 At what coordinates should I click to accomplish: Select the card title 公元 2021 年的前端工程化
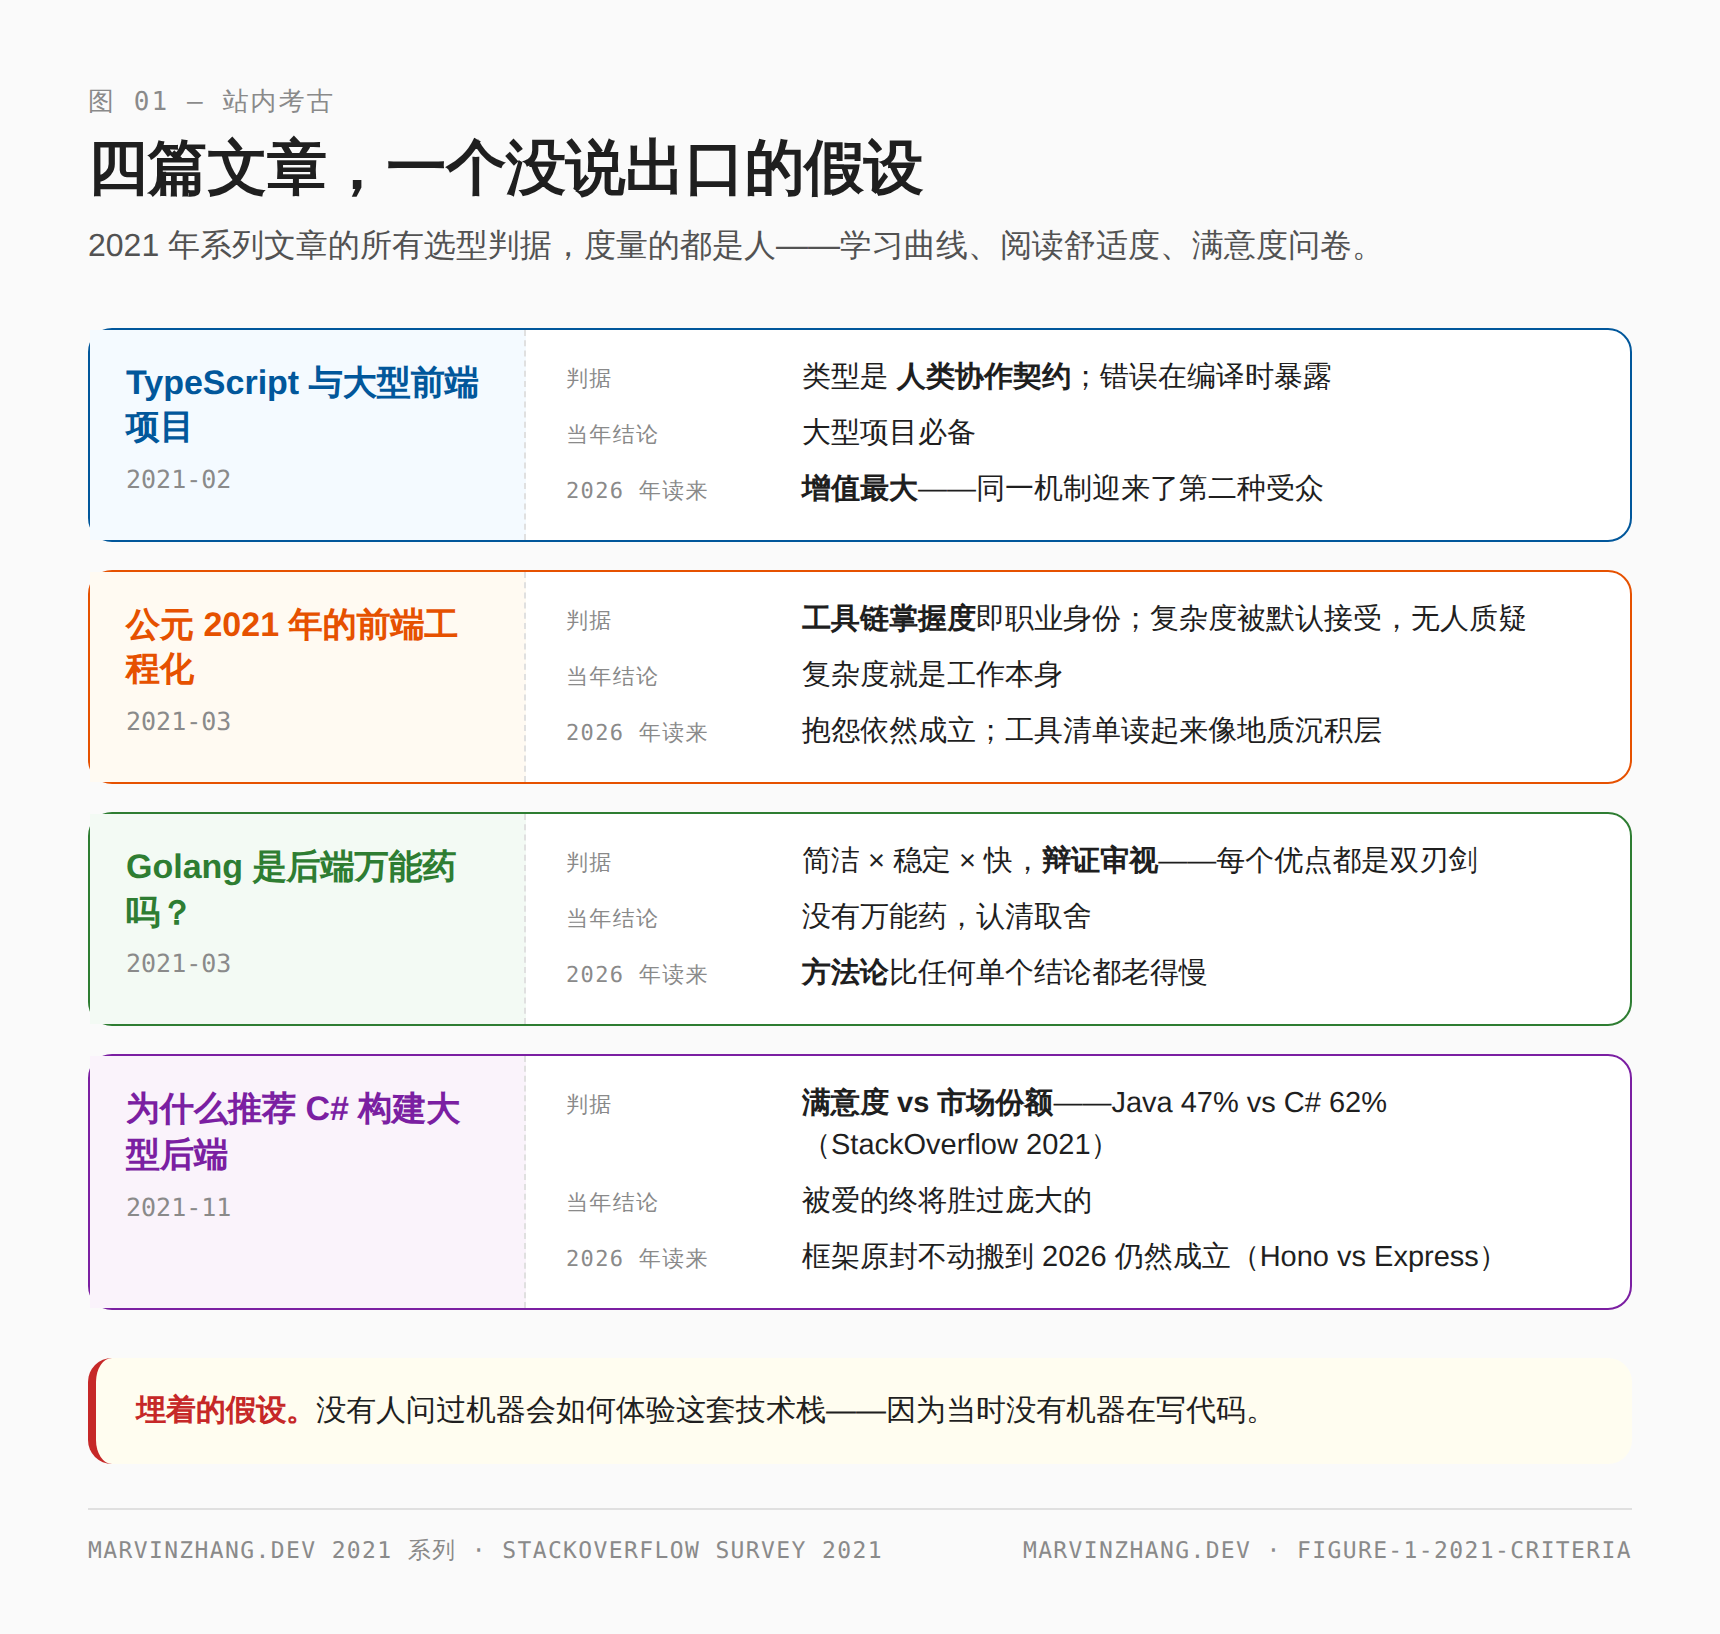coord(292,646)
